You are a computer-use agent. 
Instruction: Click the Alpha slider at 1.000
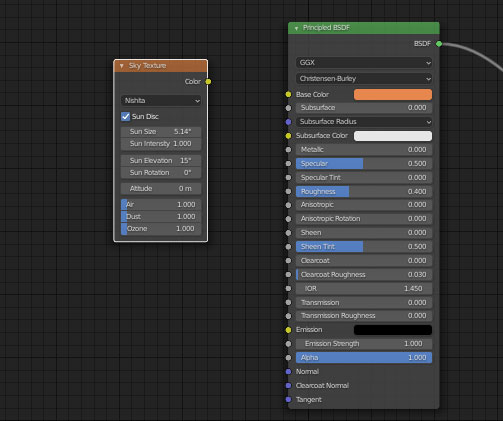coord(364,358)
